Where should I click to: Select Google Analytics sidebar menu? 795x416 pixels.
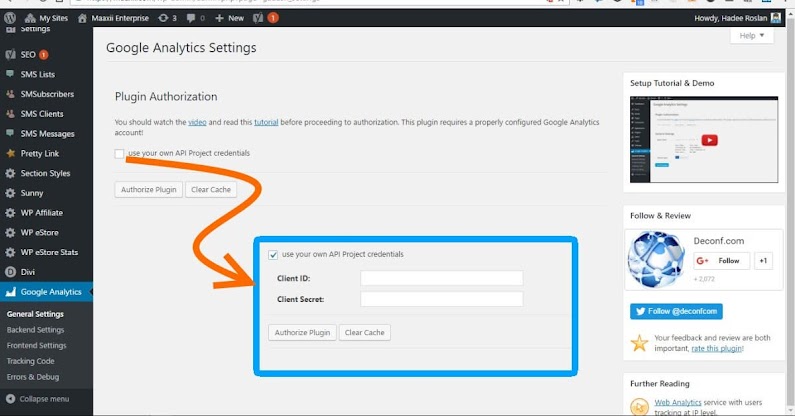tap(46, 292)
